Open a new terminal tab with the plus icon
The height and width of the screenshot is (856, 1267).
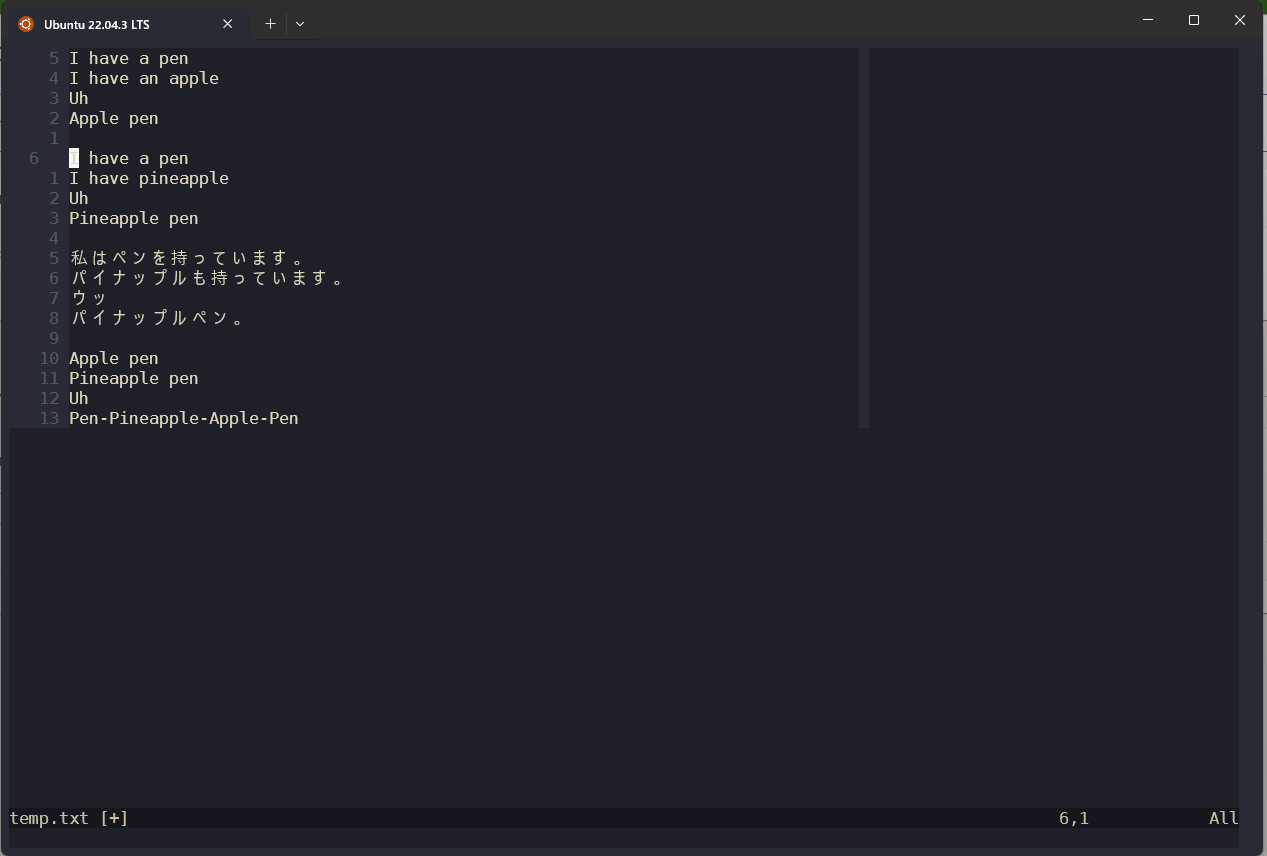(270, 23)
